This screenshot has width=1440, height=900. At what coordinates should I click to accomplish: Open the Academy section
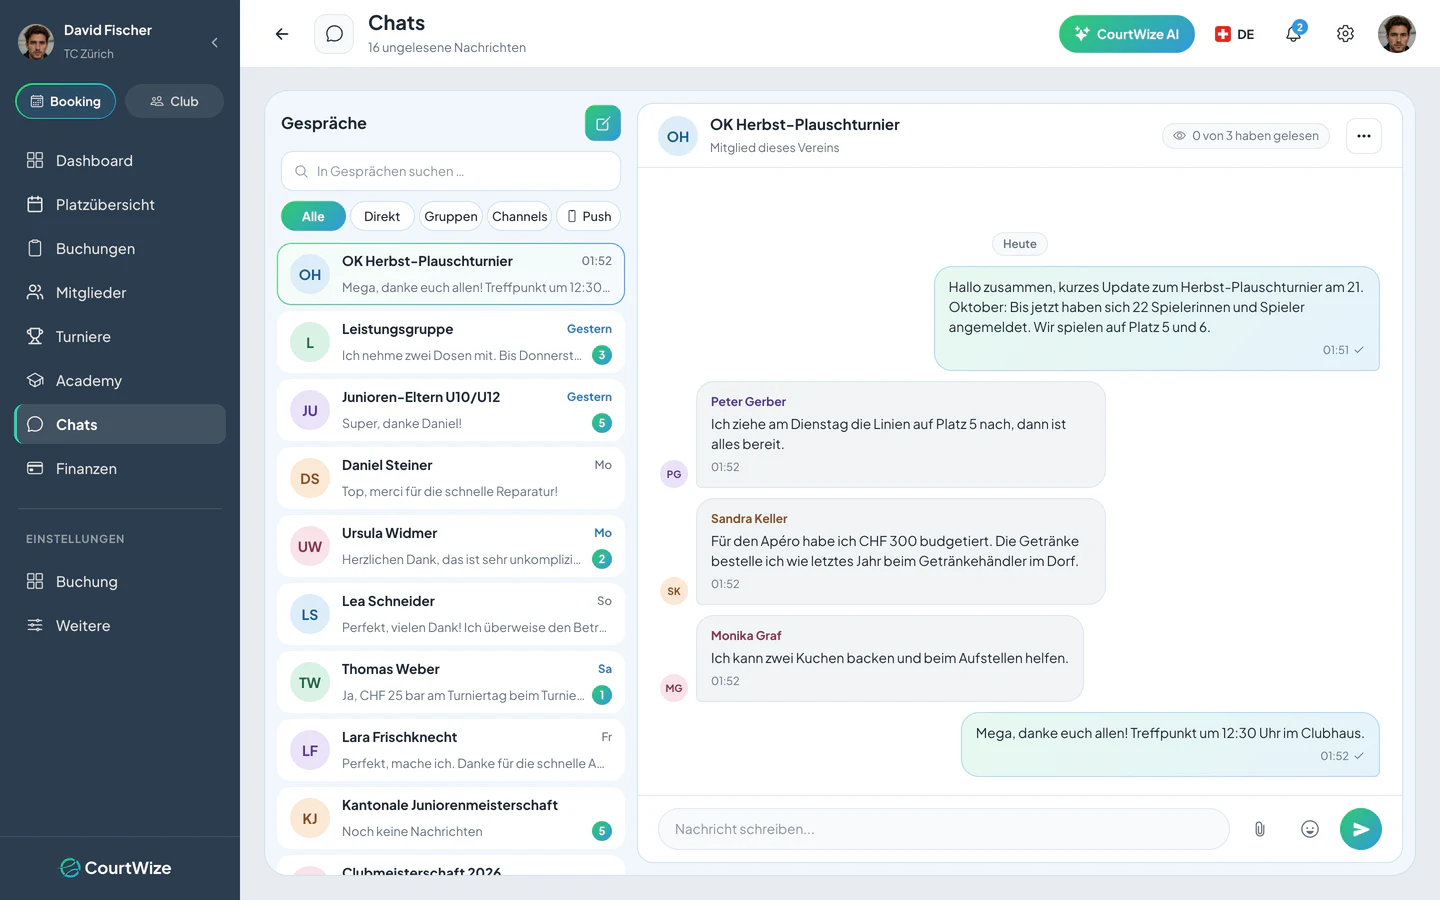[120, 381]
